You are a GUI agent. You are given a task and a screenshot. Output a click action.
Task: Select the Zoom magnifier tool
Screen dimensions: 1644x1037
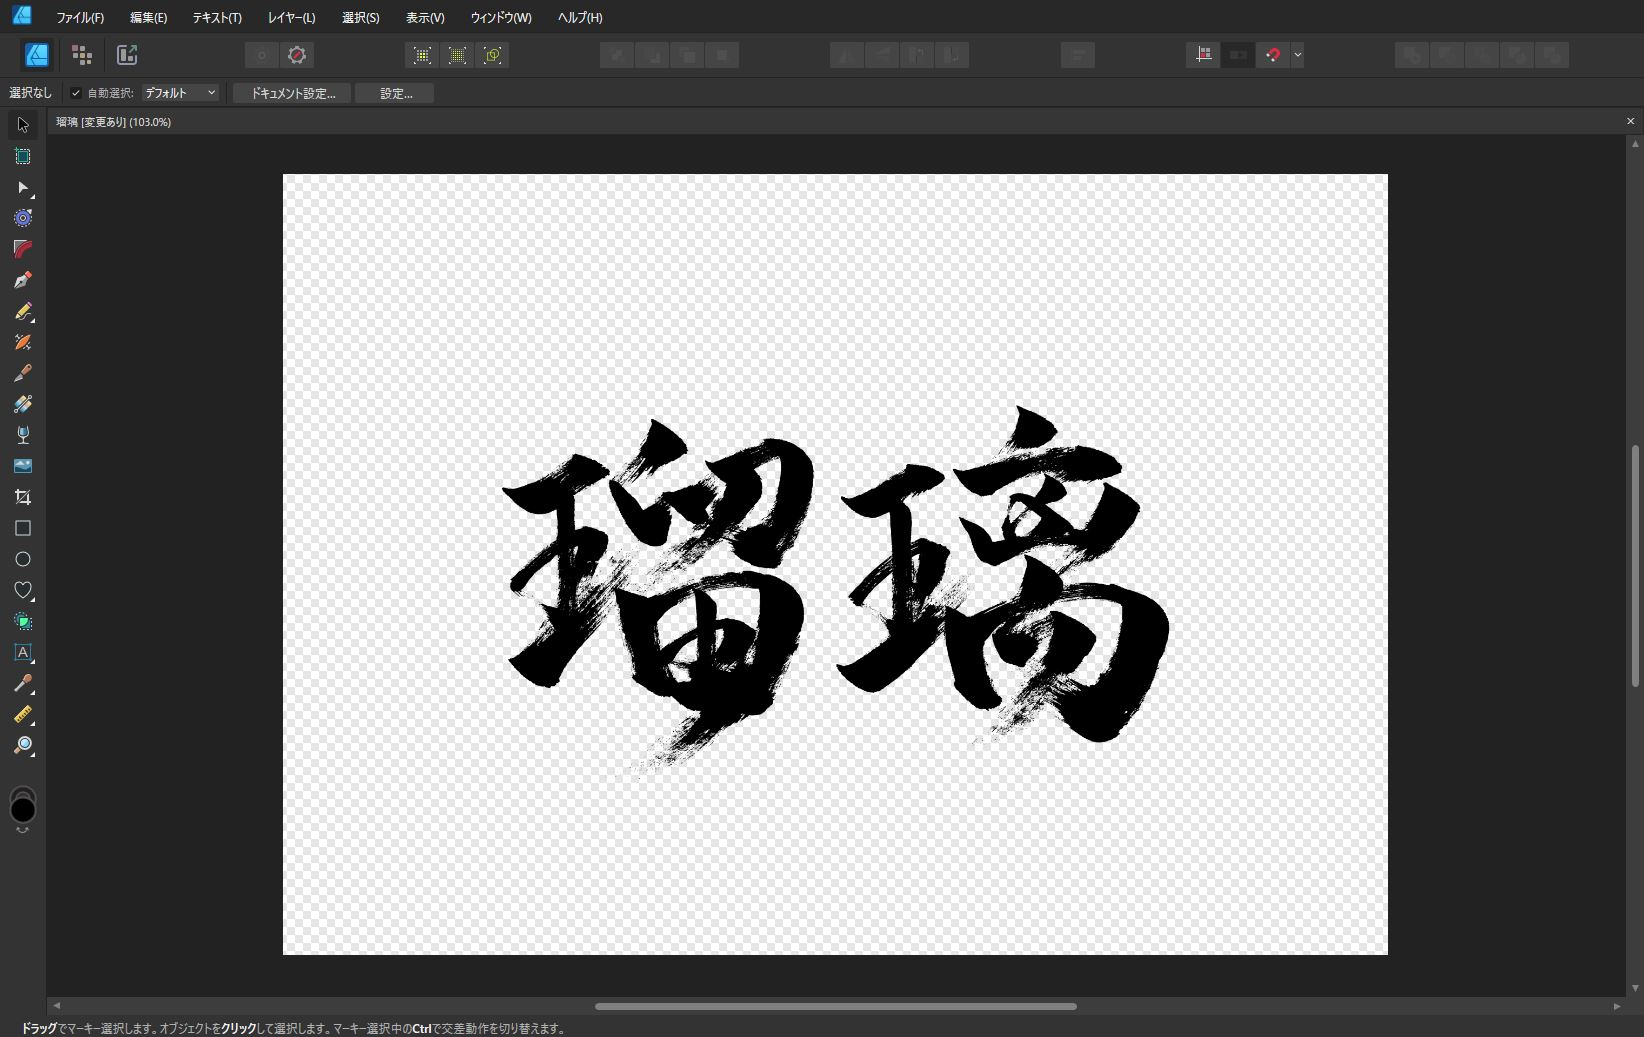pyautogui.click(x=23, y=745)
